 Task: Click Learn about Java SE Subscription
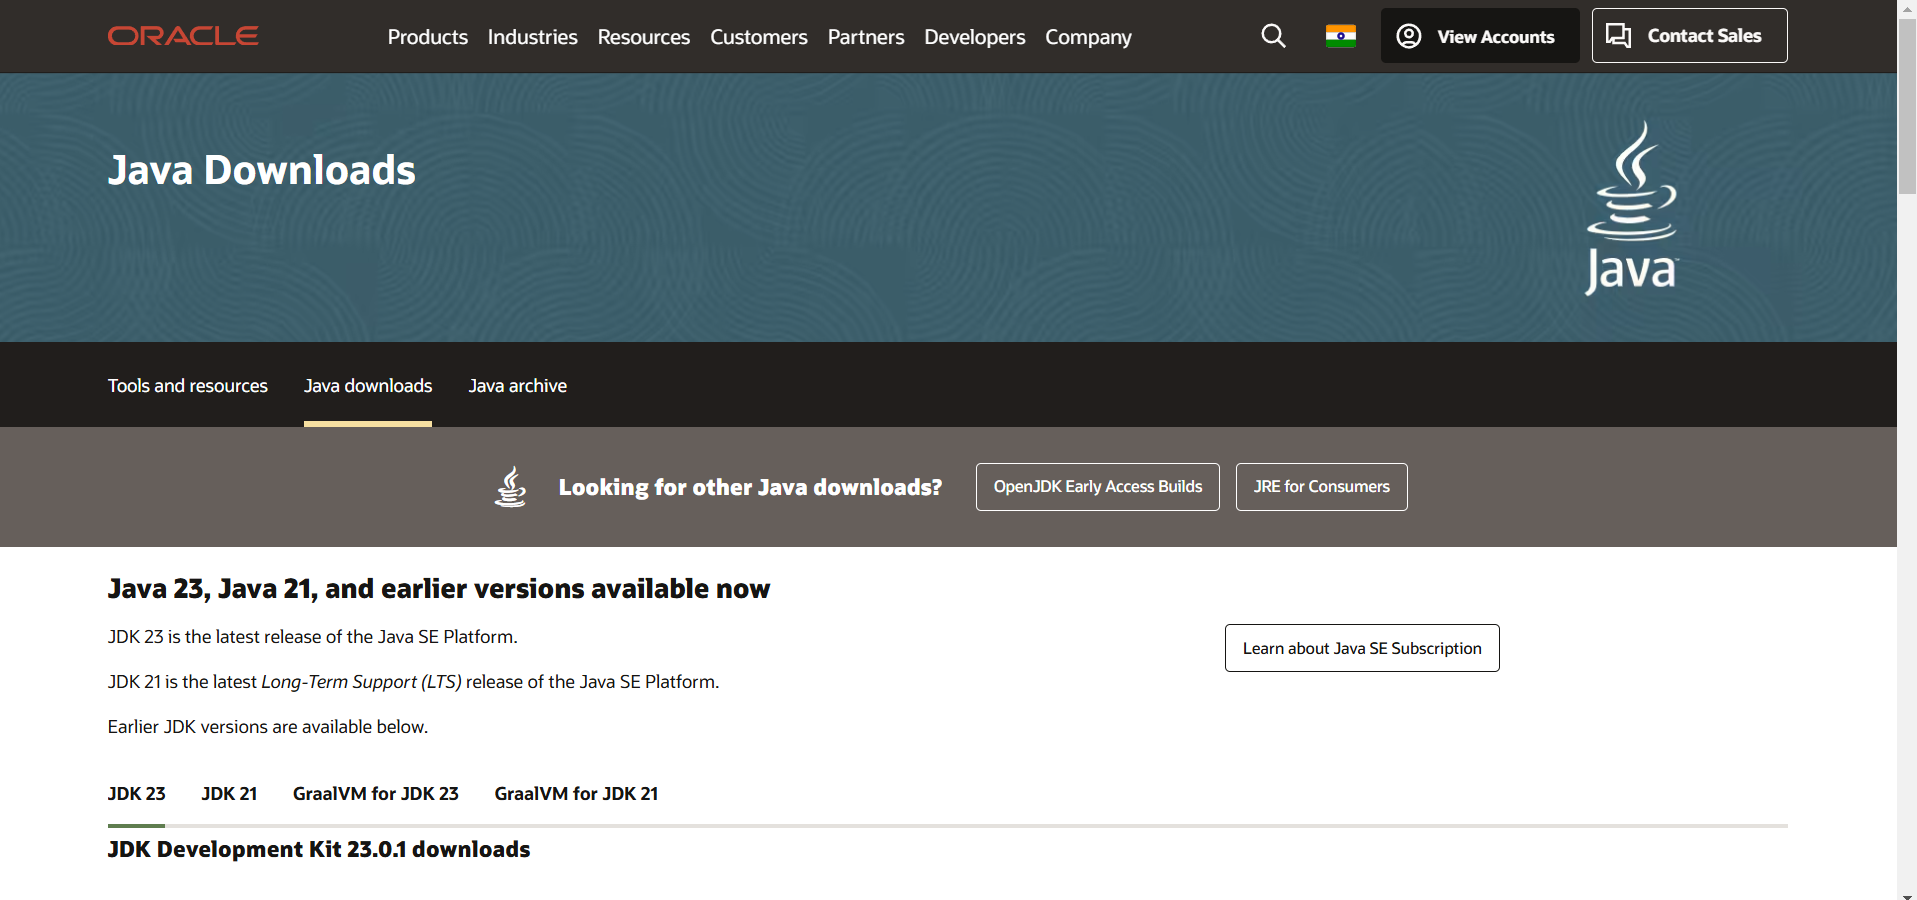[x=1361, y=648]
